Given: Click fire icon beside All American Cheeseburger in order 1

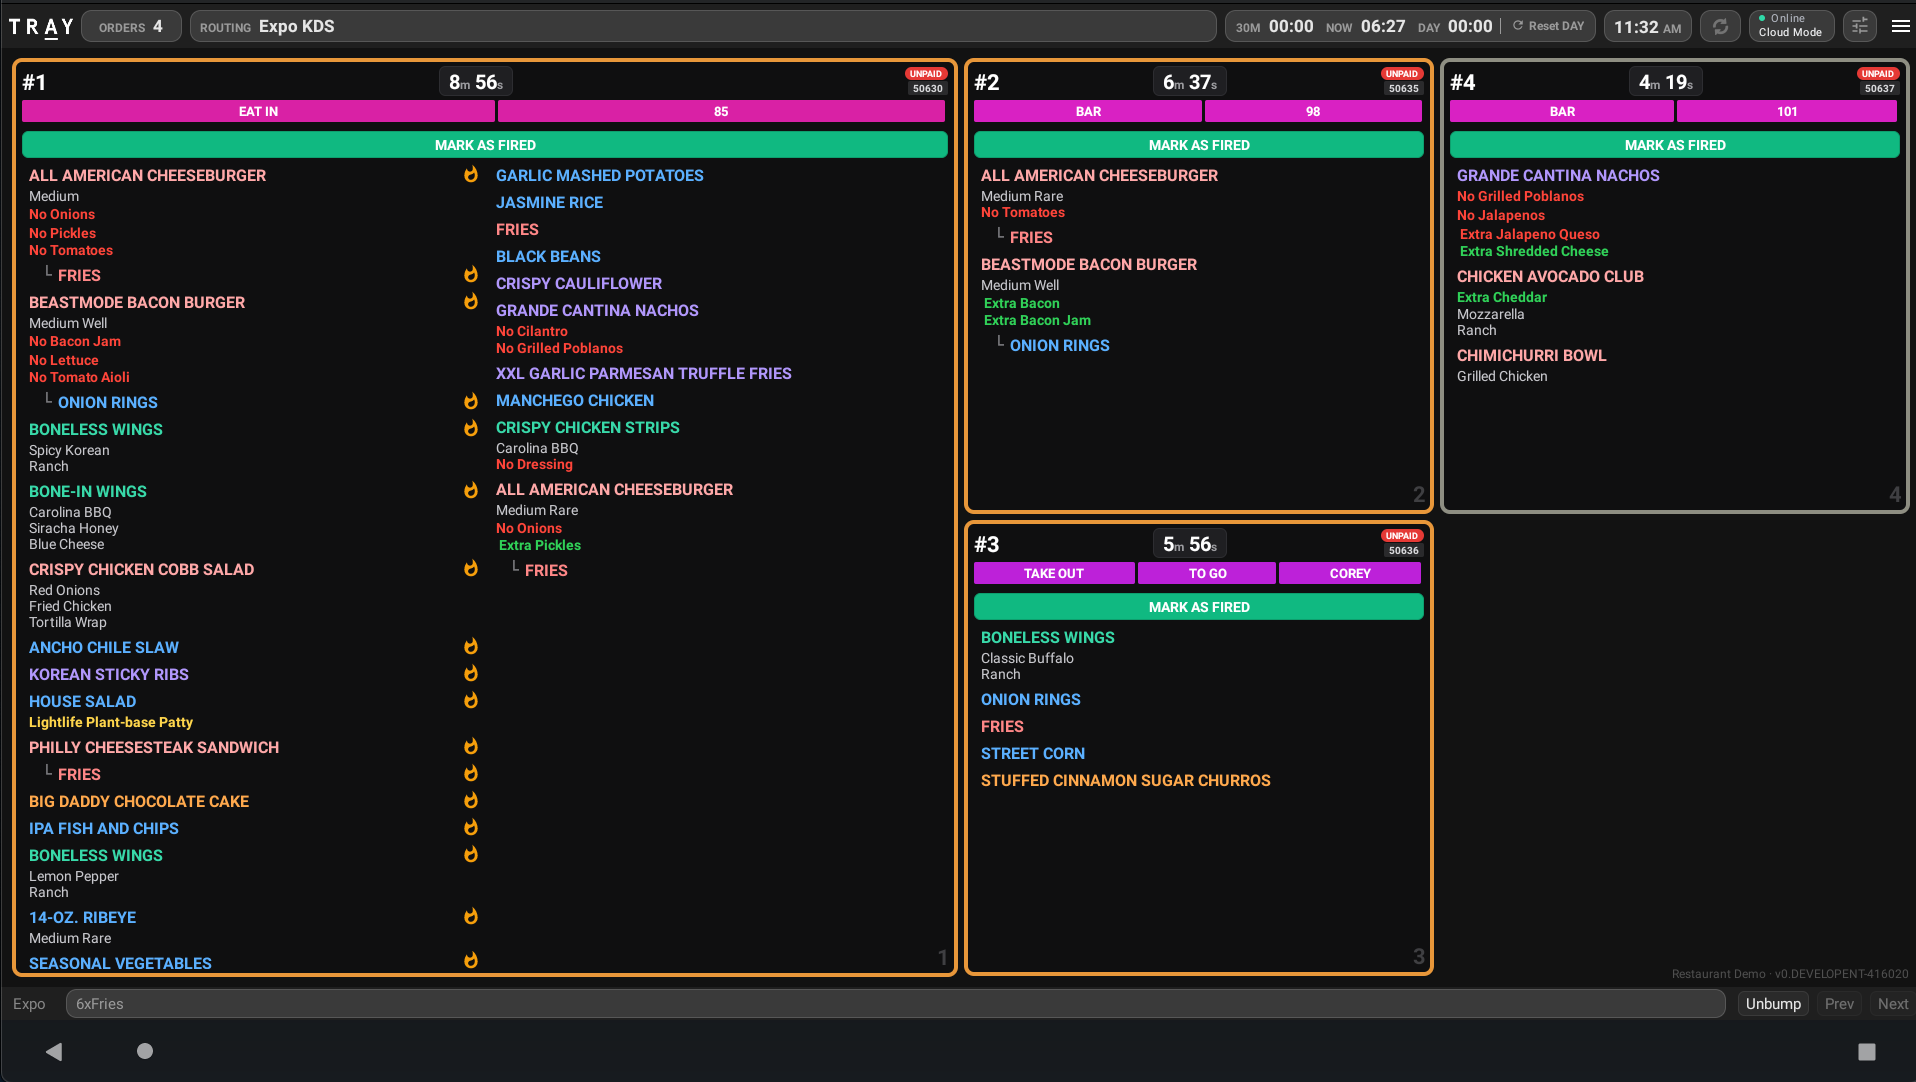Looking at the screenshot, I should point(470,175).
